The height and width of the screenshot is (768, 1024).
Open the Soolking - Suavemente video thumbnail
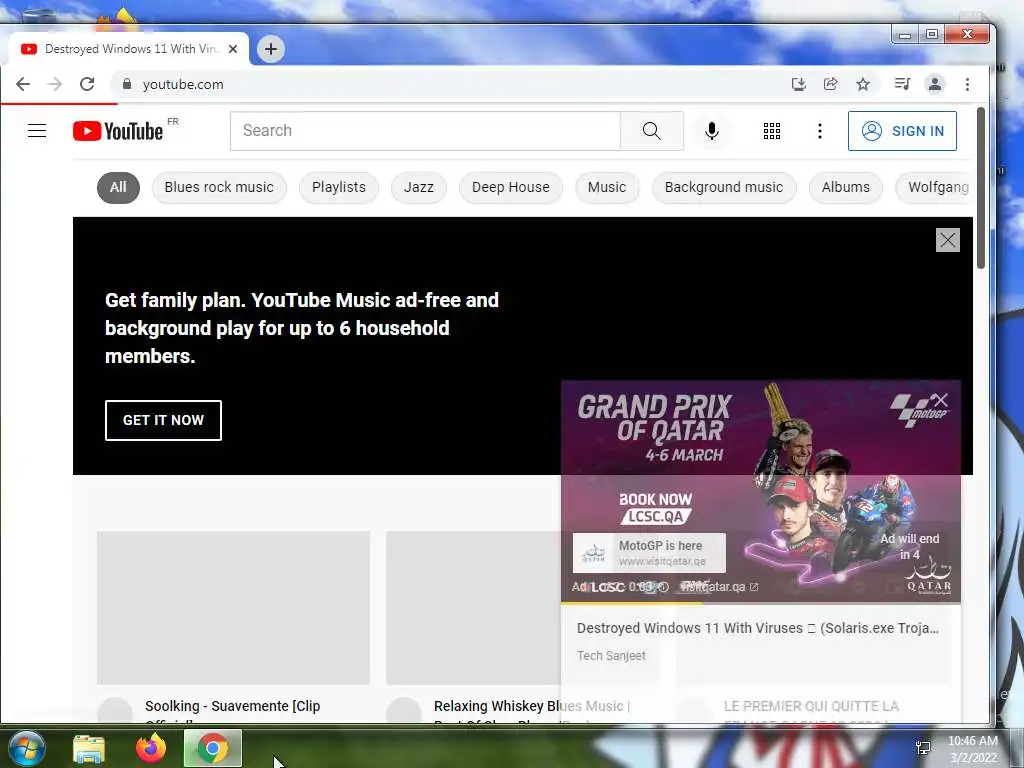coord(233,607)
